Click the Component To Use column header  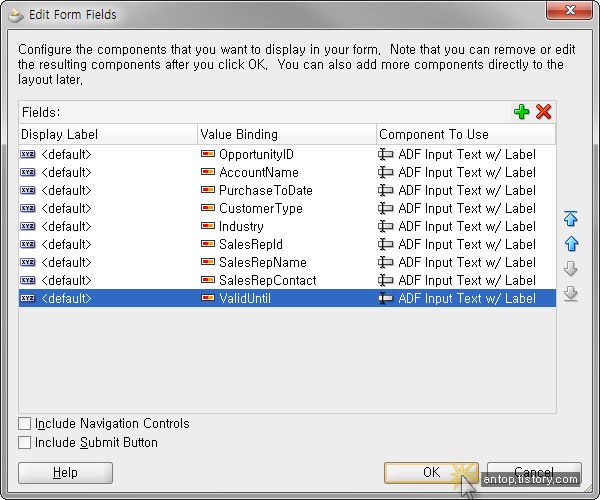coord(466,134)
